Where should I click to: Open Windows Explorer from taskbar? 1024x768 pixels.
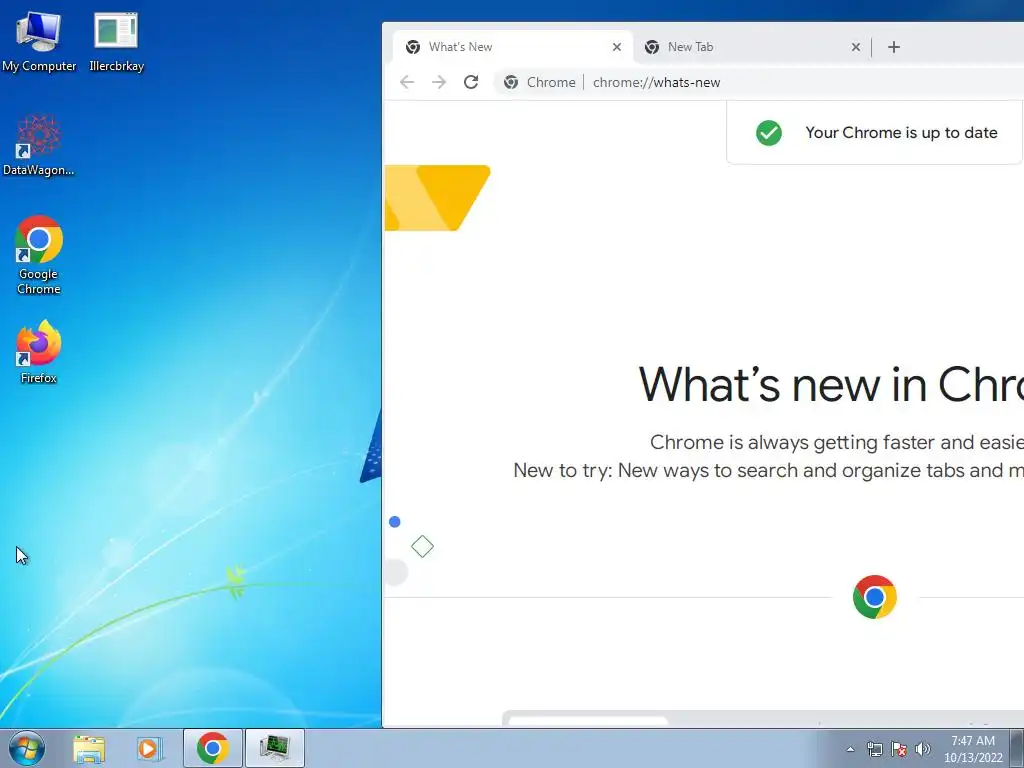click(89, 748)
